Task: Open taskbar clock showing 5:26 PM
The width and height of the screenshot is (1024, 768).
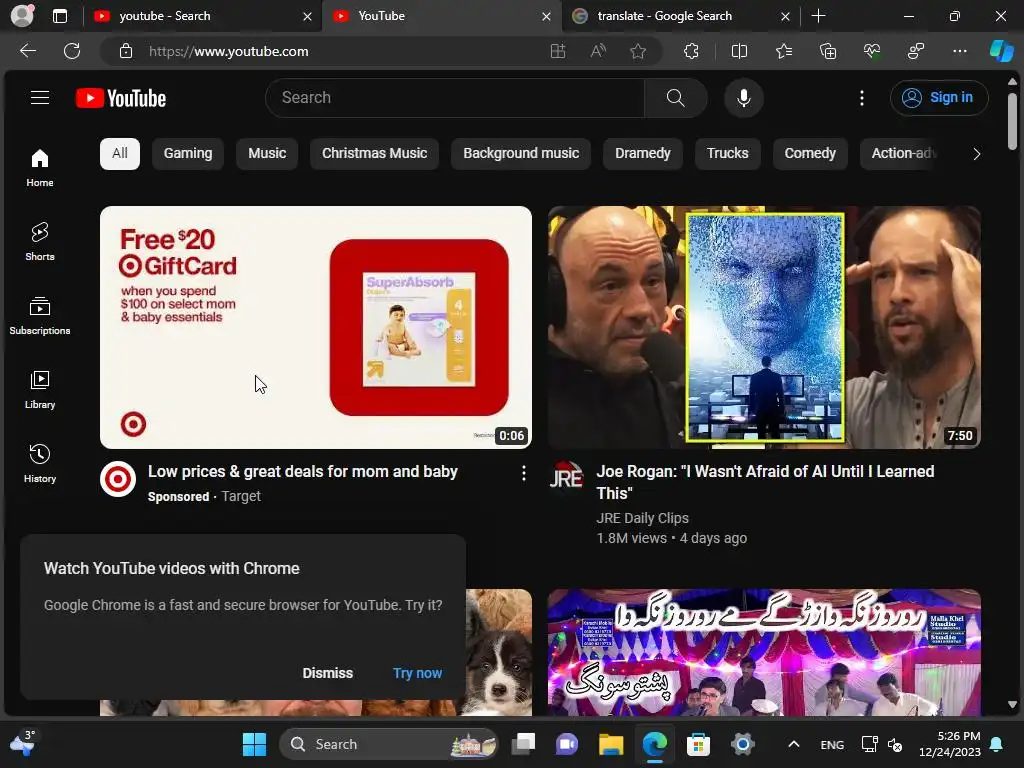Action: tap(950, 744)
